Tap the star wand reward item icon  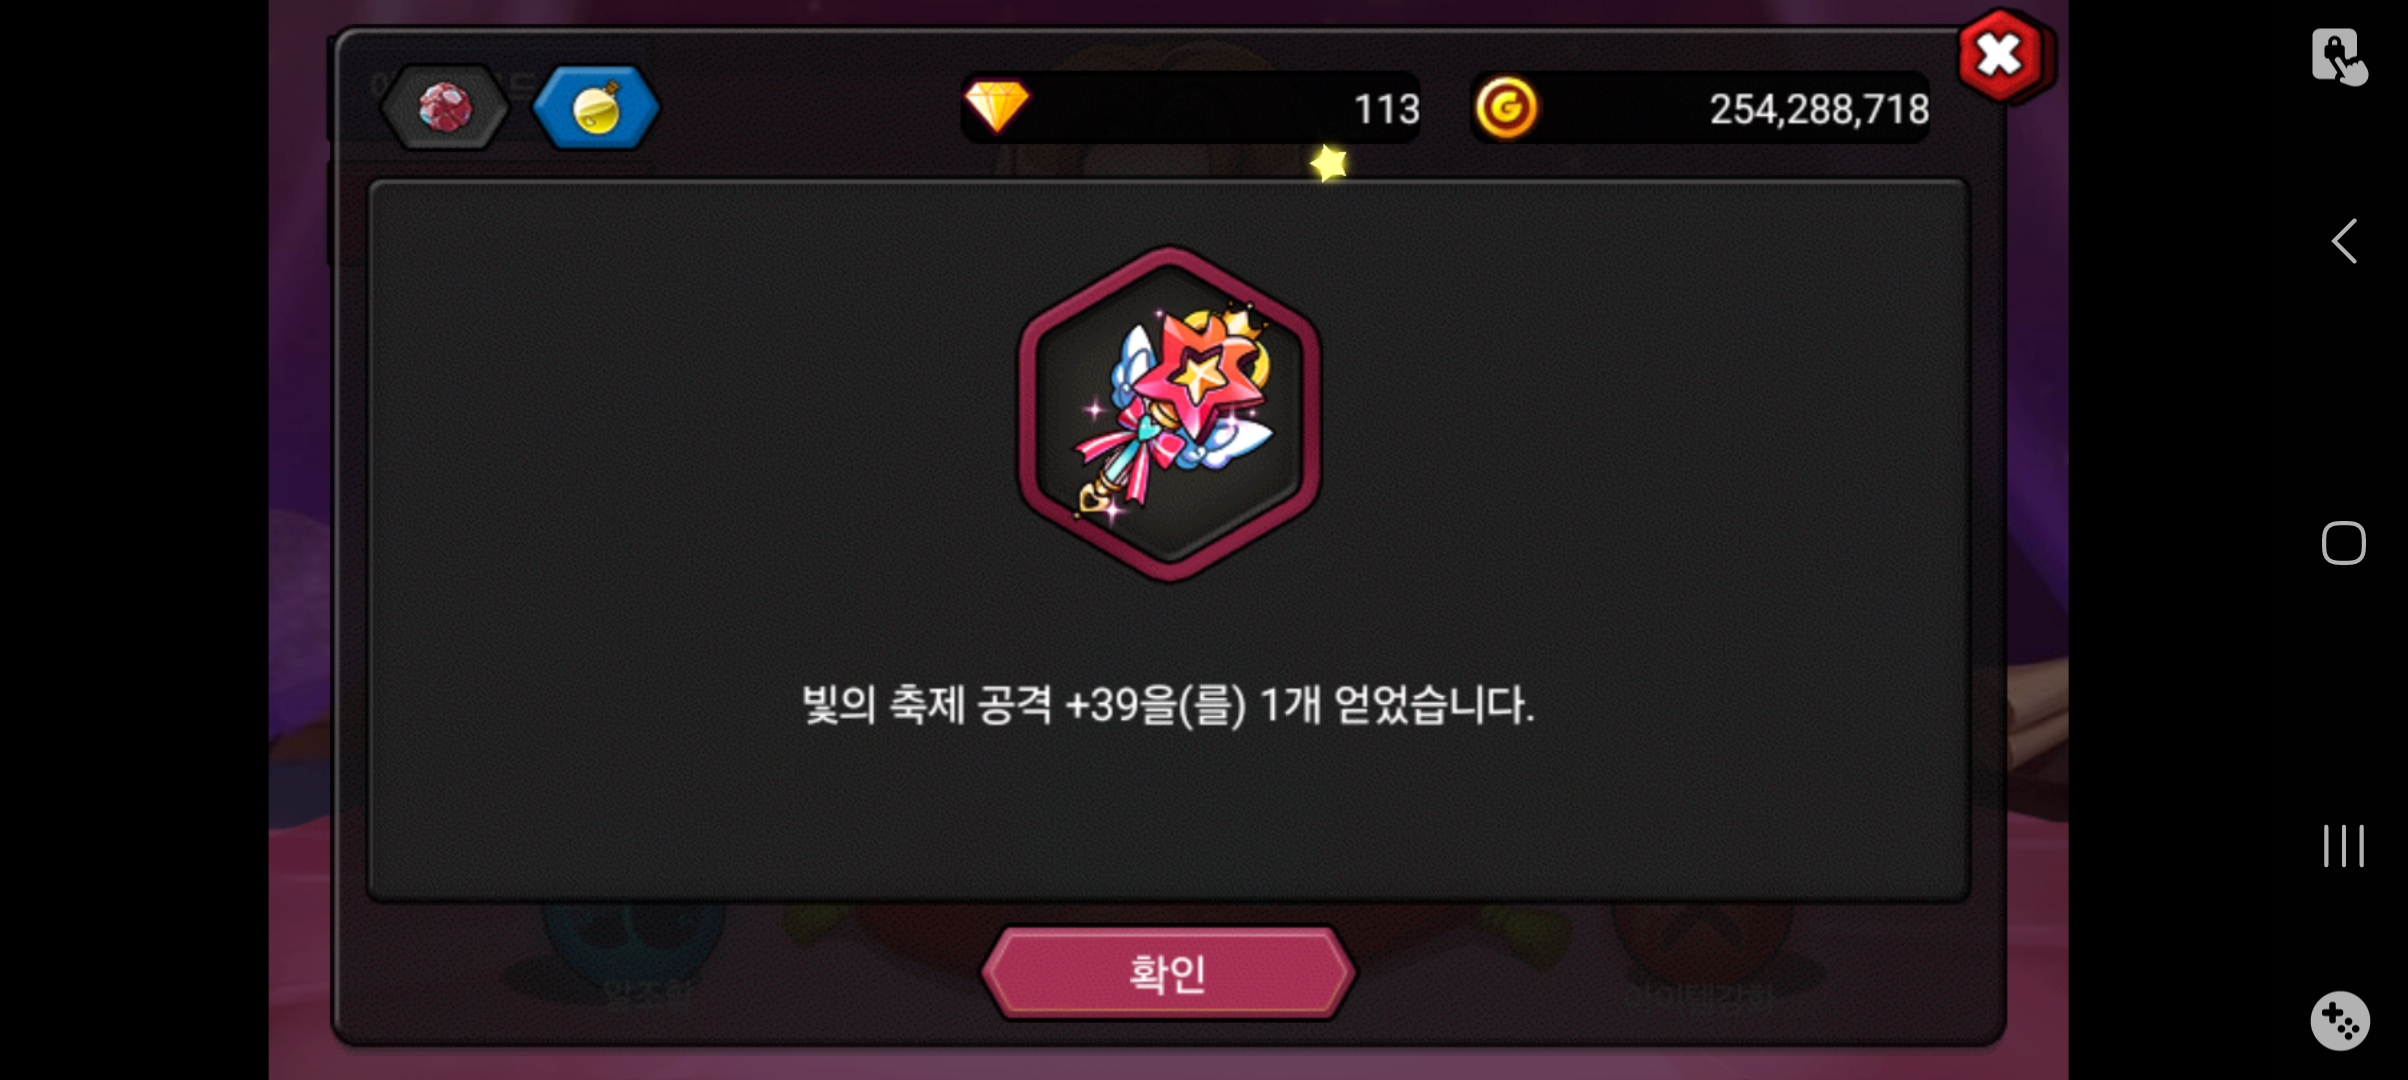point(1169,413)
